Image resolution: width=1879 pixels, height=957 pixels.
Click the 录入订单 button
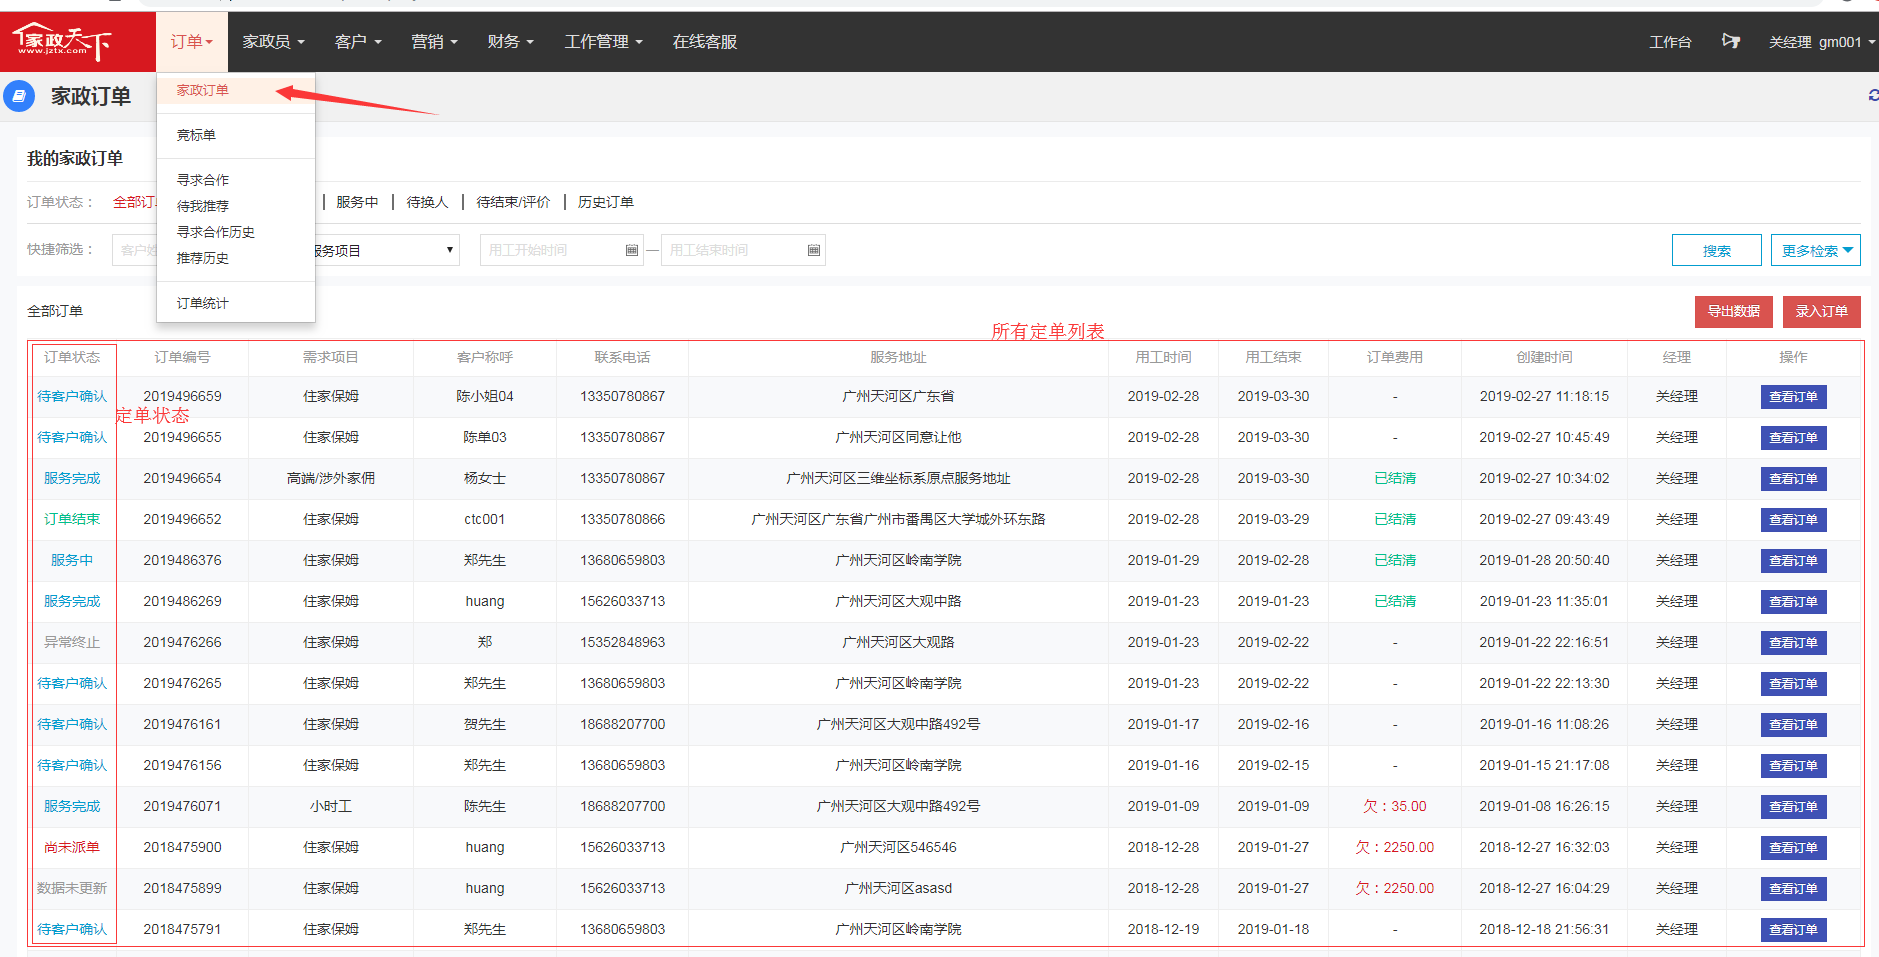tap(1821, 311)
